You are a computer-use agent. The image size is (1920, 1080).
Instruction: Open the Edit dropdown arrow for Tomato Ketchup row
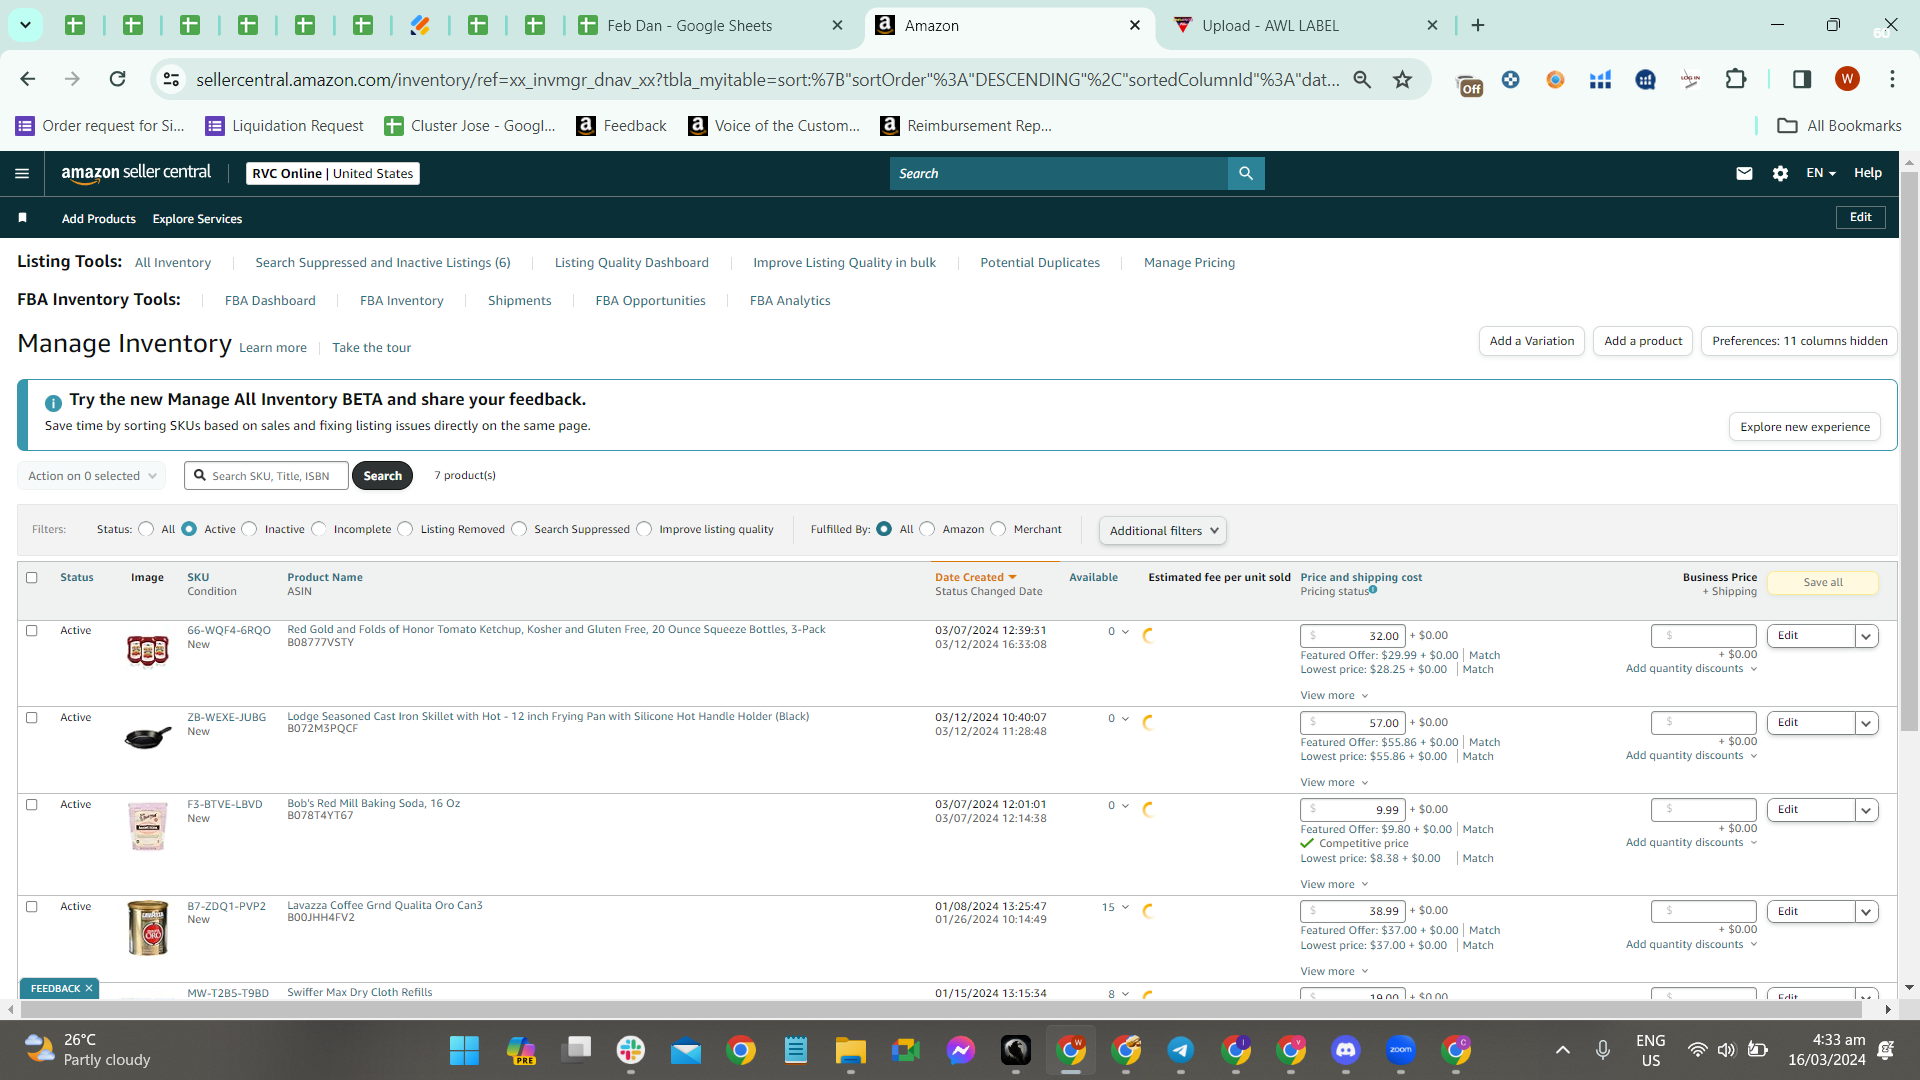click(1866, 636)
